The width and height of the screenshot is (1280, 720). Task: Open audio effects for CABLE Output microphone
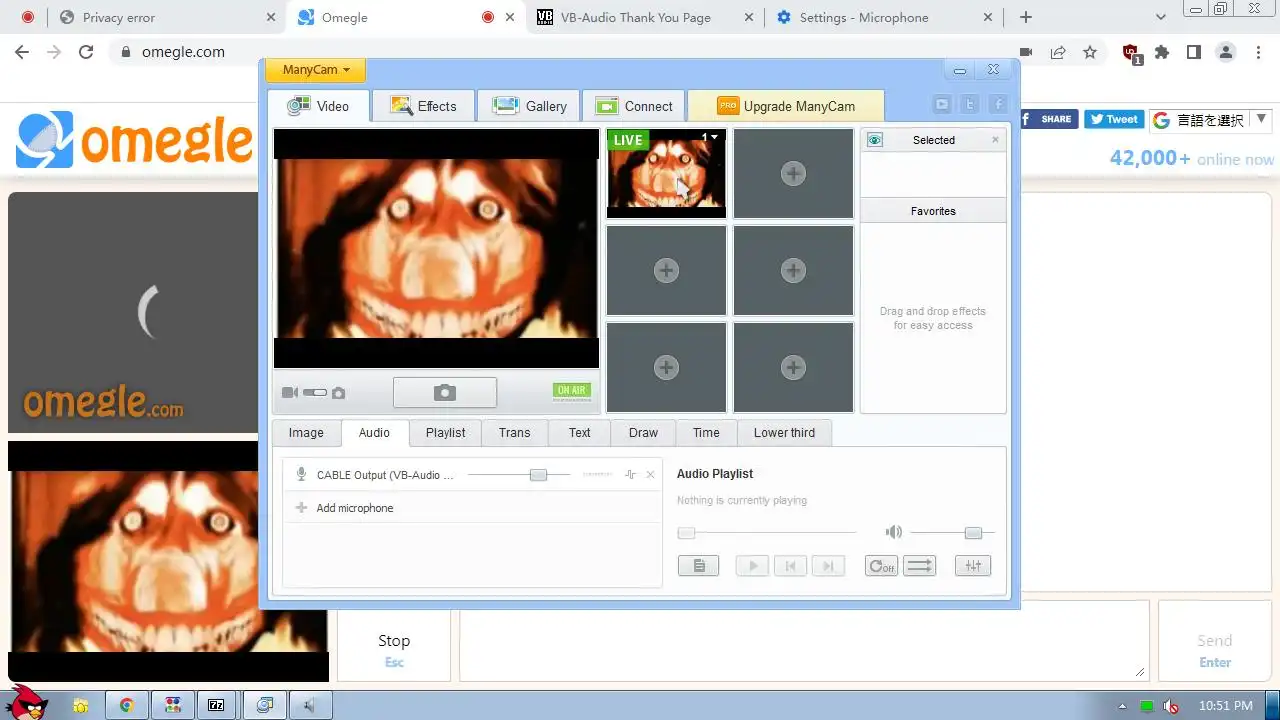630,475
